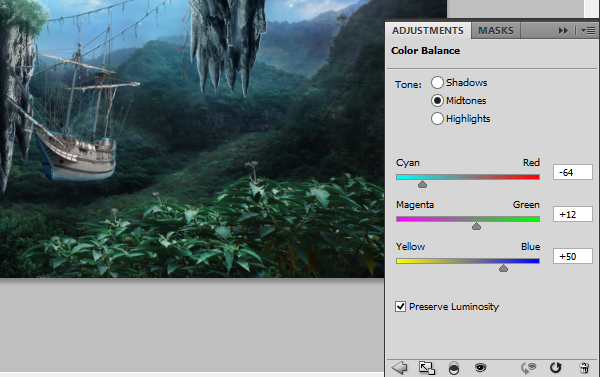The width and height of the screenshot is (600, 377).
Task: Switch panel to Expanded View icon
Action: (x=427, y=368)
